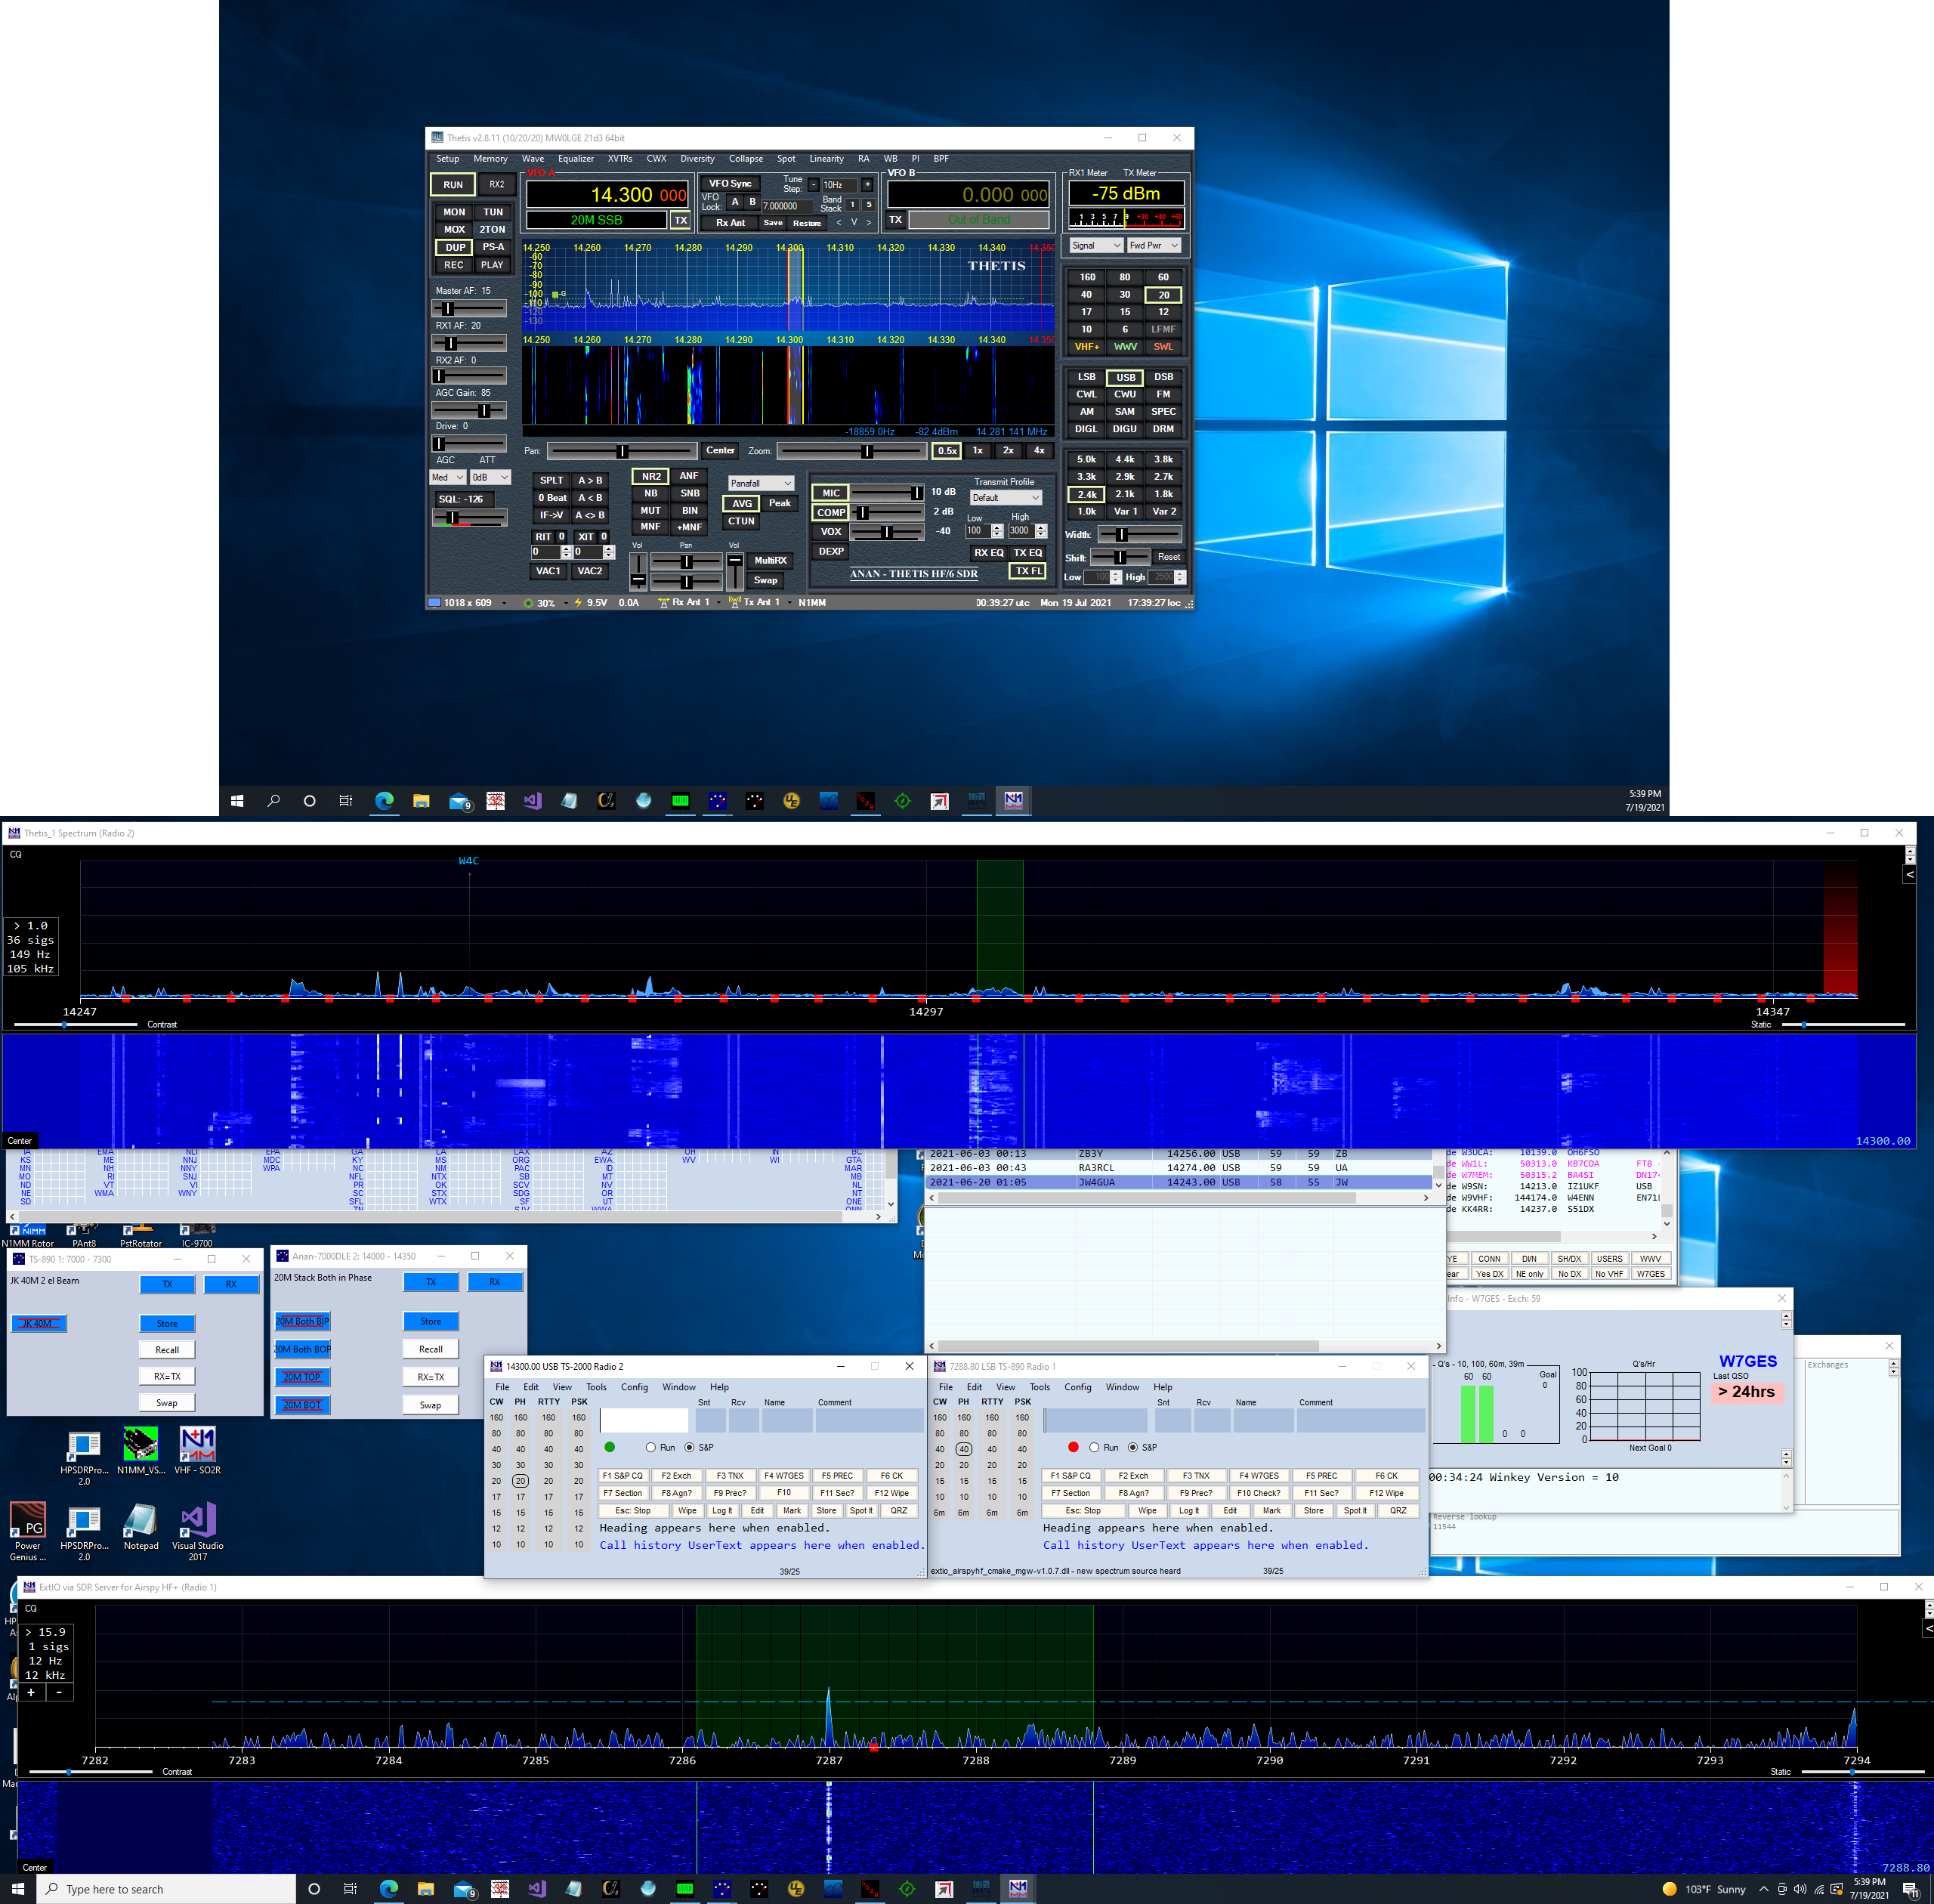Open RX1 meter Signal dropdown

(x=1096, y=245)
